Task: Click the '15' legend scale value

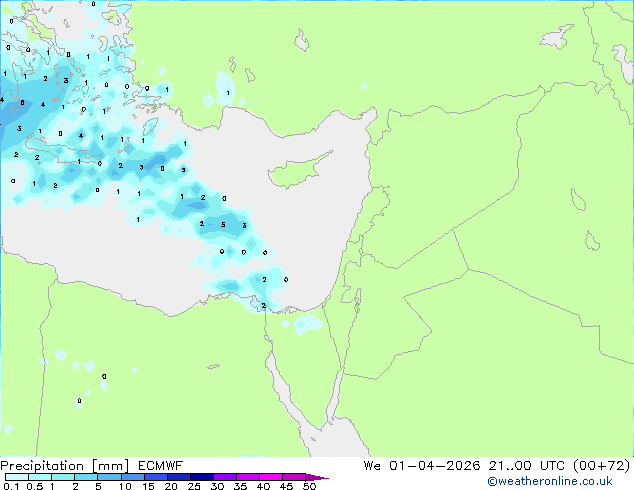Action: [x=148, y=486]
